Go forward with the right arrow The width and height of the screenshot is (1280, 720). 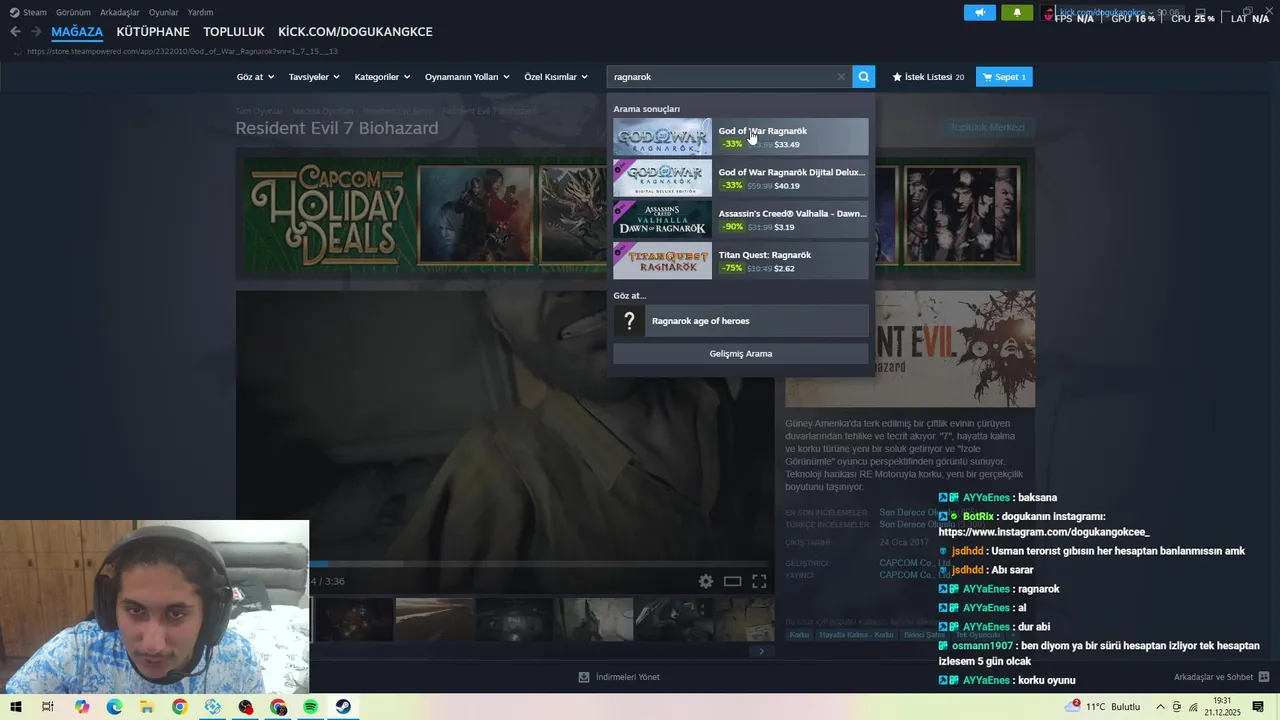tap(36, 32)
